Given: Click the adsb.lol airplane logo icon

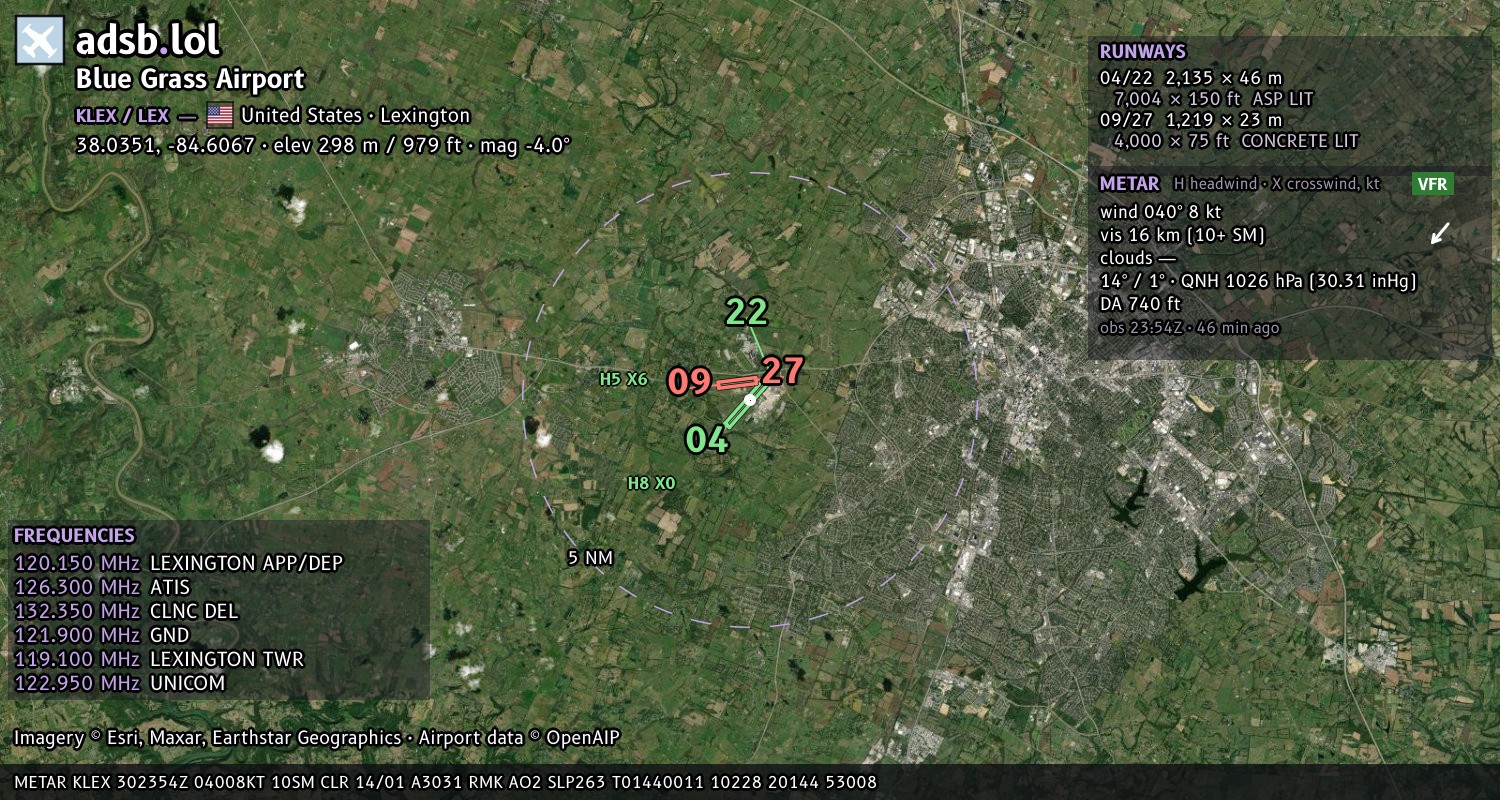Looking at the screenshot, I should [x=40, y=41].
